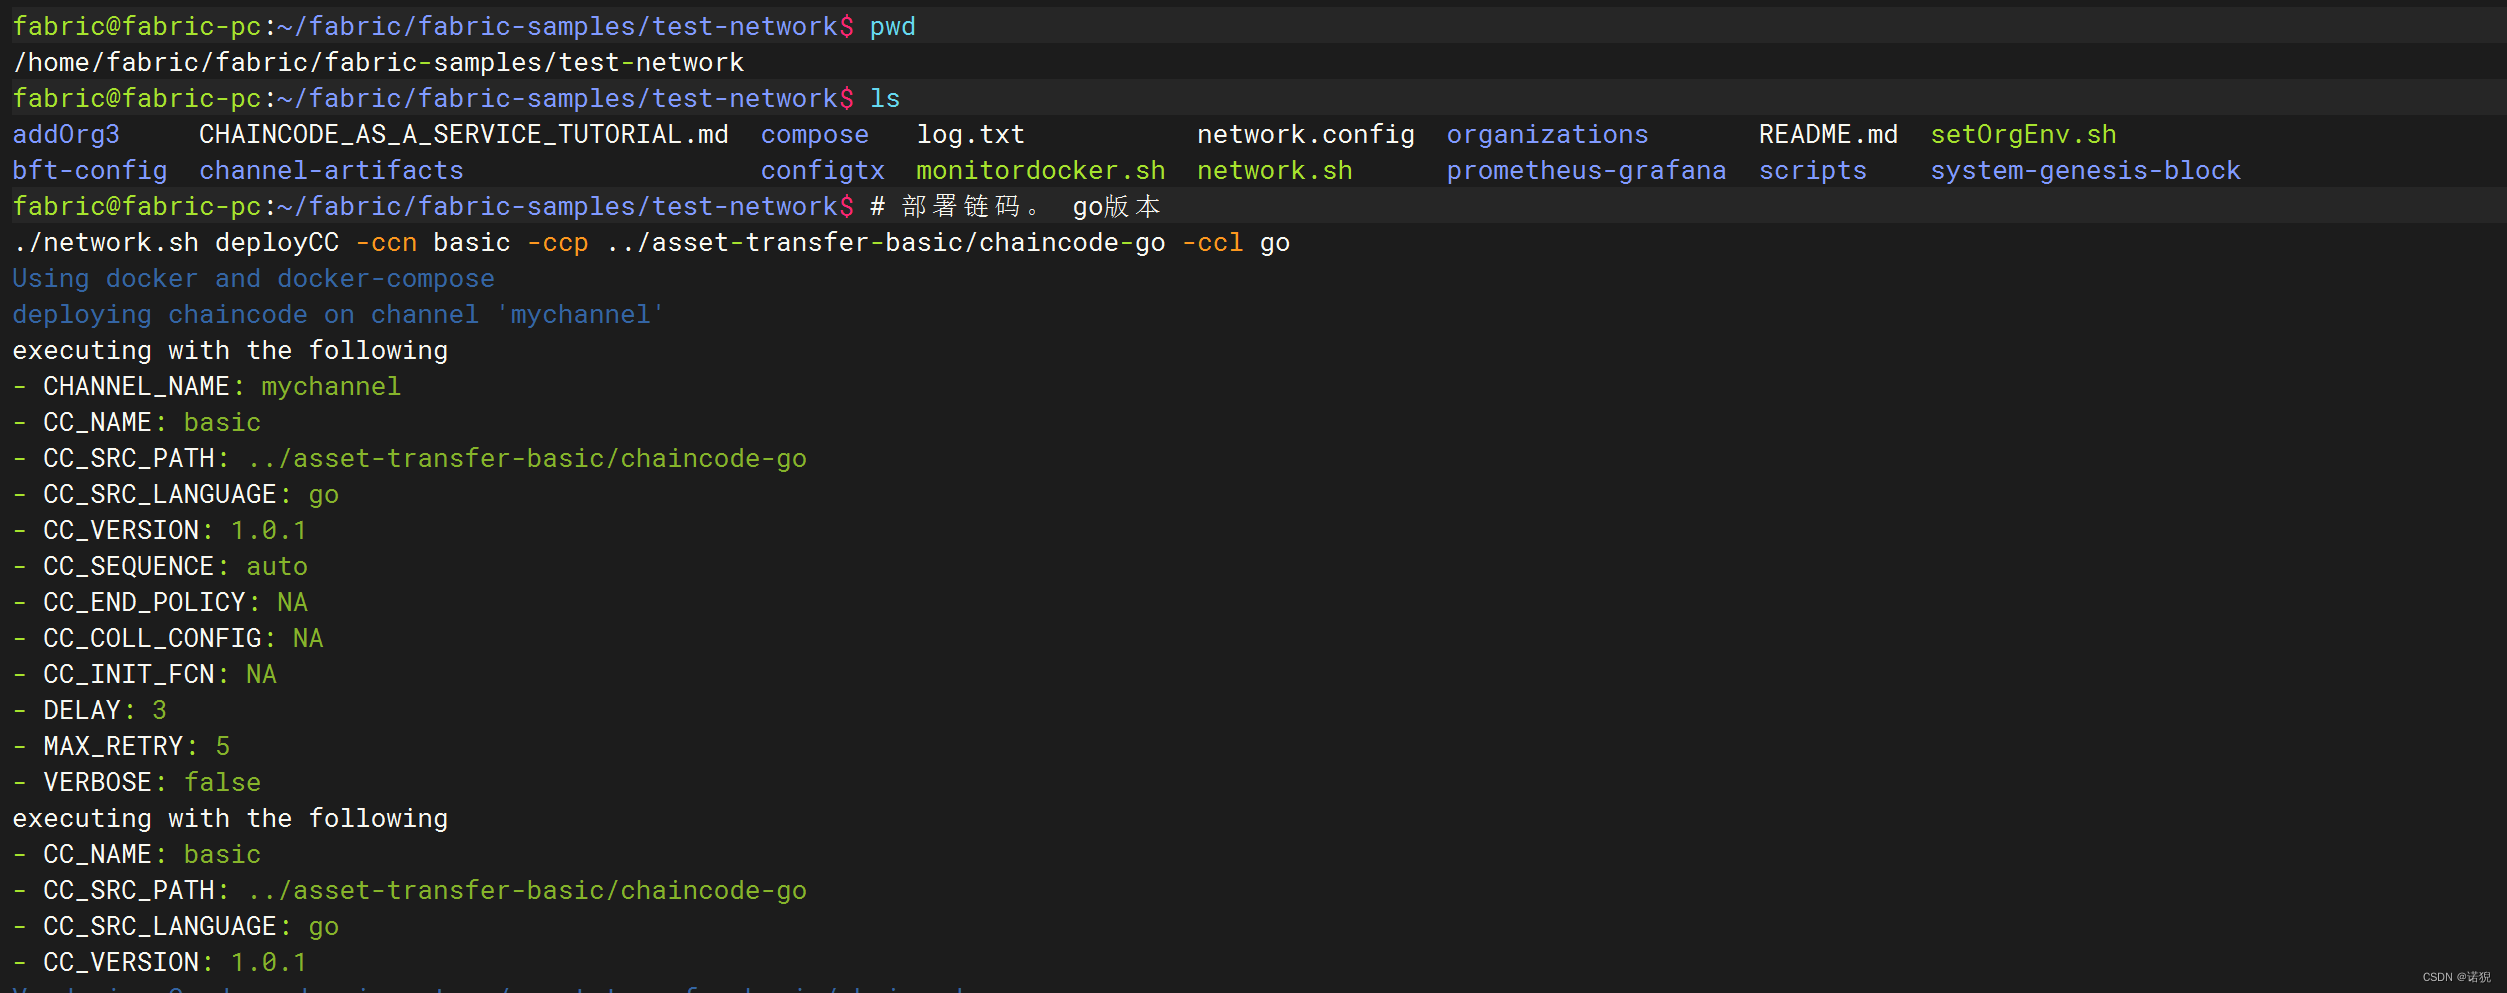Click the CC_INIT_FCN value 'NA'

pos(261,675)
